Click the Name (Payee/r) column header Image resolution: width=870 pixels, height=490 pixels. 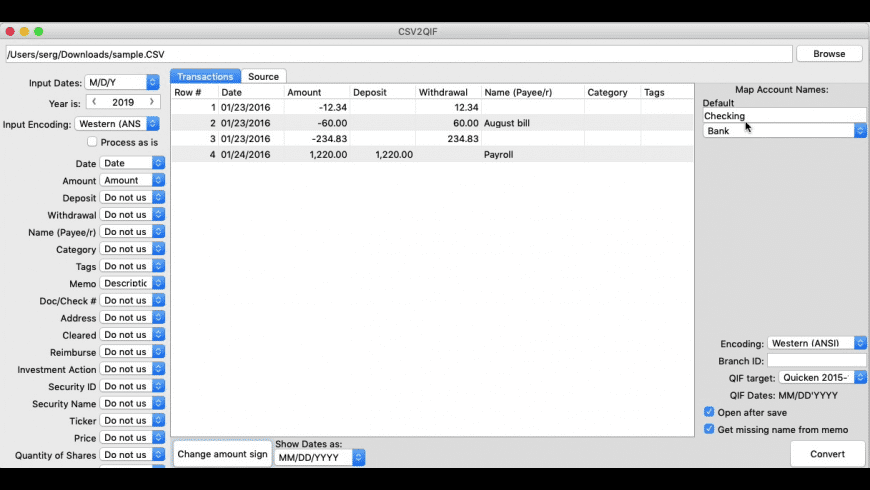[533, 92]
